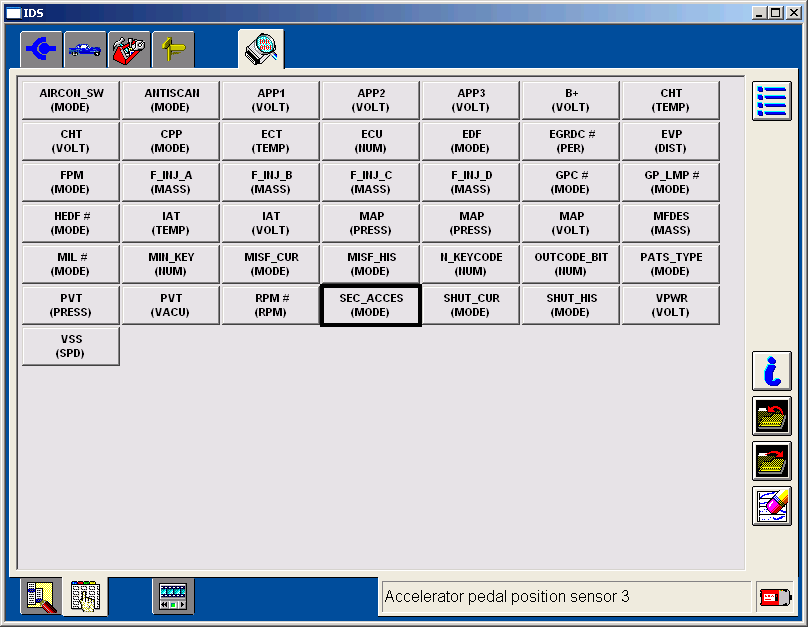This screenshot has width=808, height=627.
Task: Click the blue information icon
Action: 771,371
